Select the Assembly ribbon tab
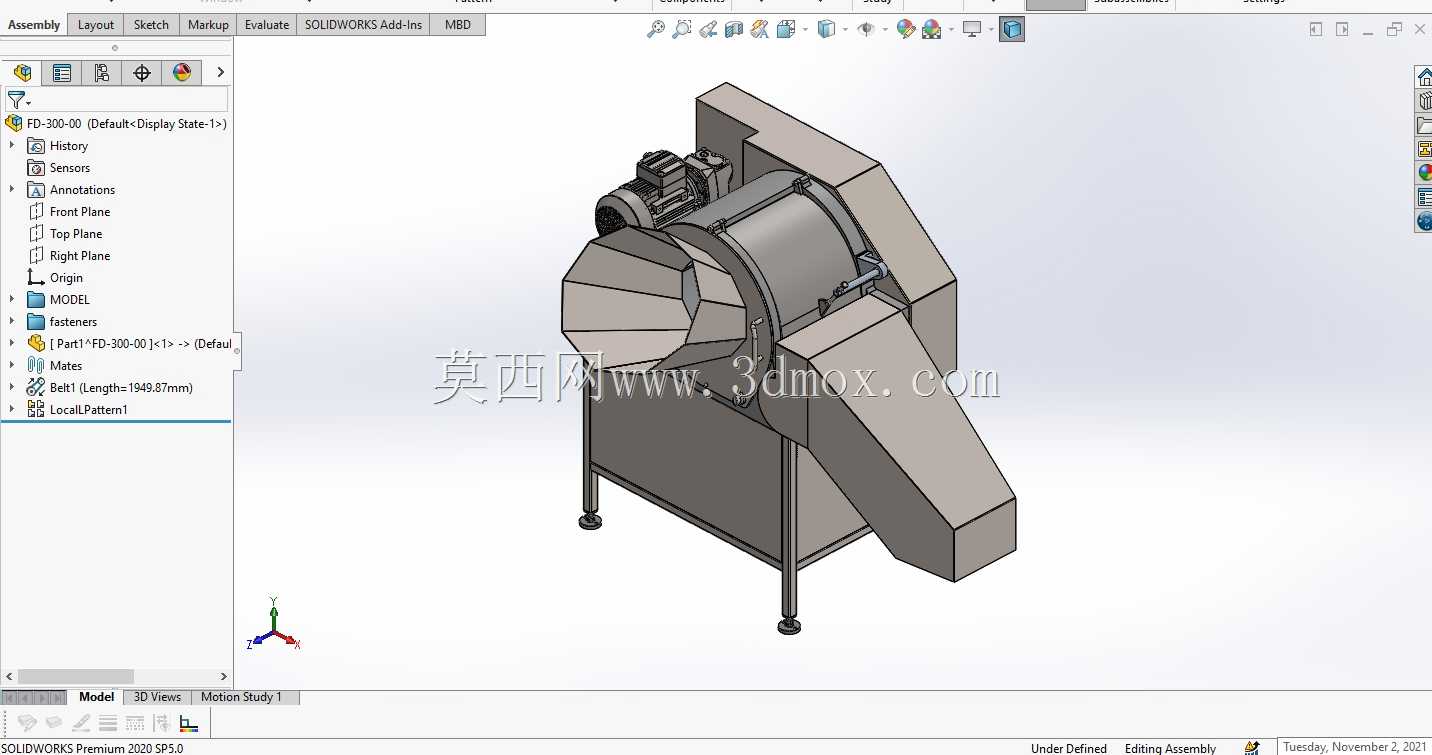The image size is (1432, 755). [x=34, y=25]
